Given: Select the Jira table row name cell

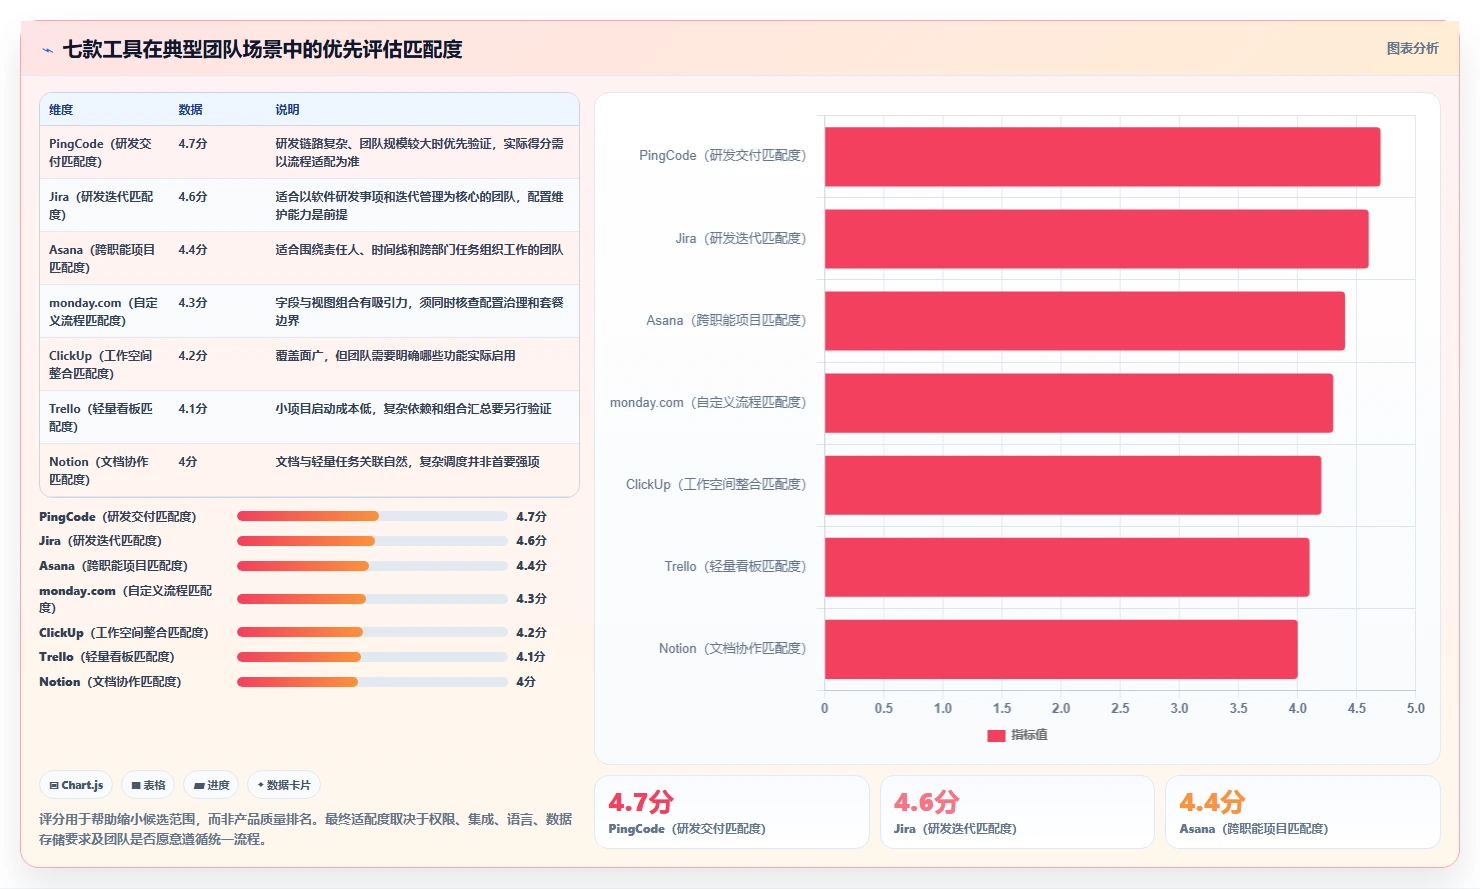Looking at the screenshot, I should tap(104, 206).
